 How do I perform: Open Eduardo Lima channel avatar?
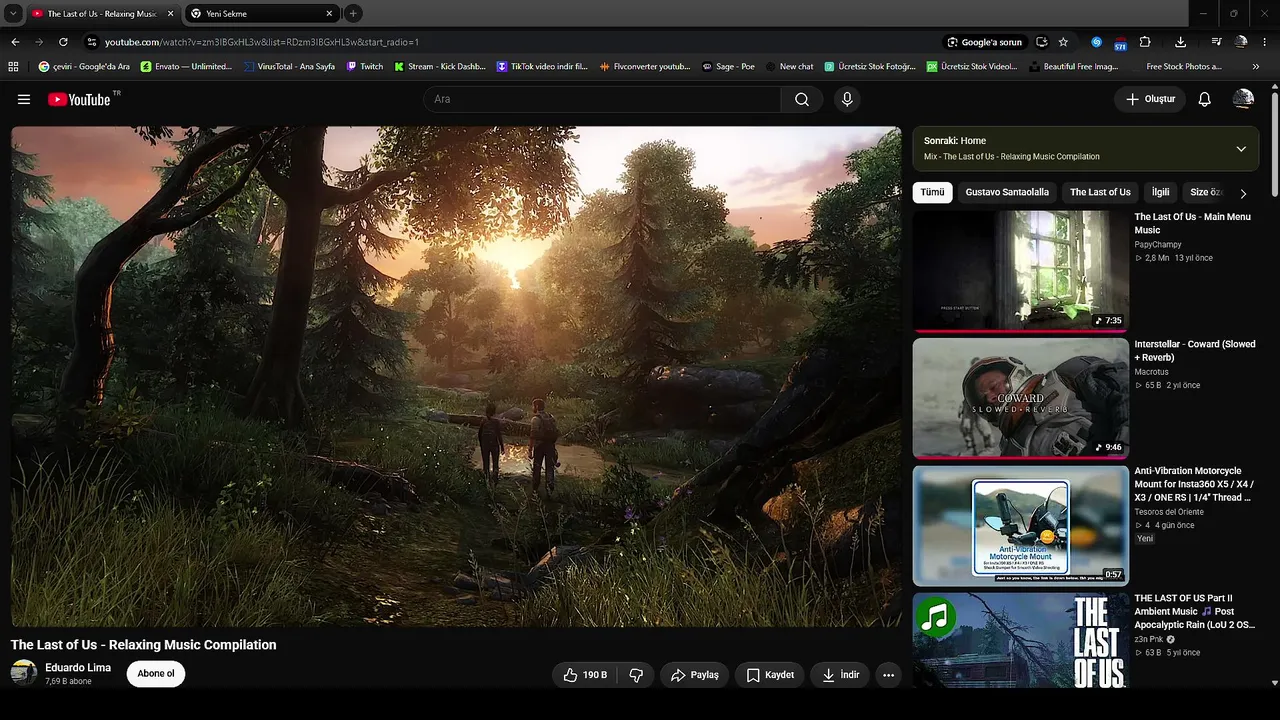(x=24, y=674)
